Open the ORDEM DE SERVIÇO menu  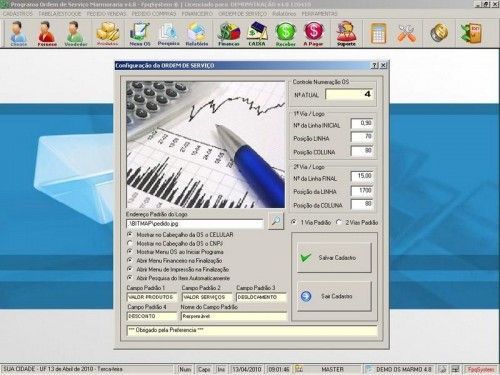(x=243, y=14)
